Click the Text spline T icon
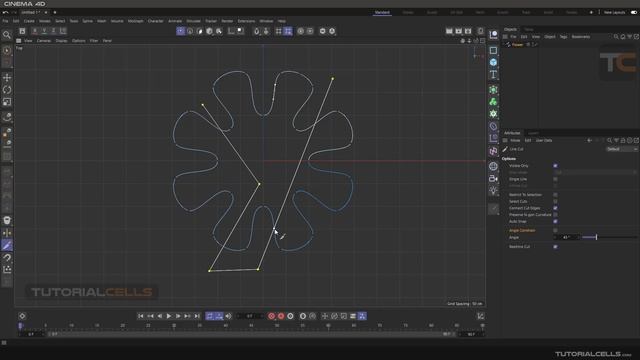This screenshot has height=360, width=640. (493, 75)
